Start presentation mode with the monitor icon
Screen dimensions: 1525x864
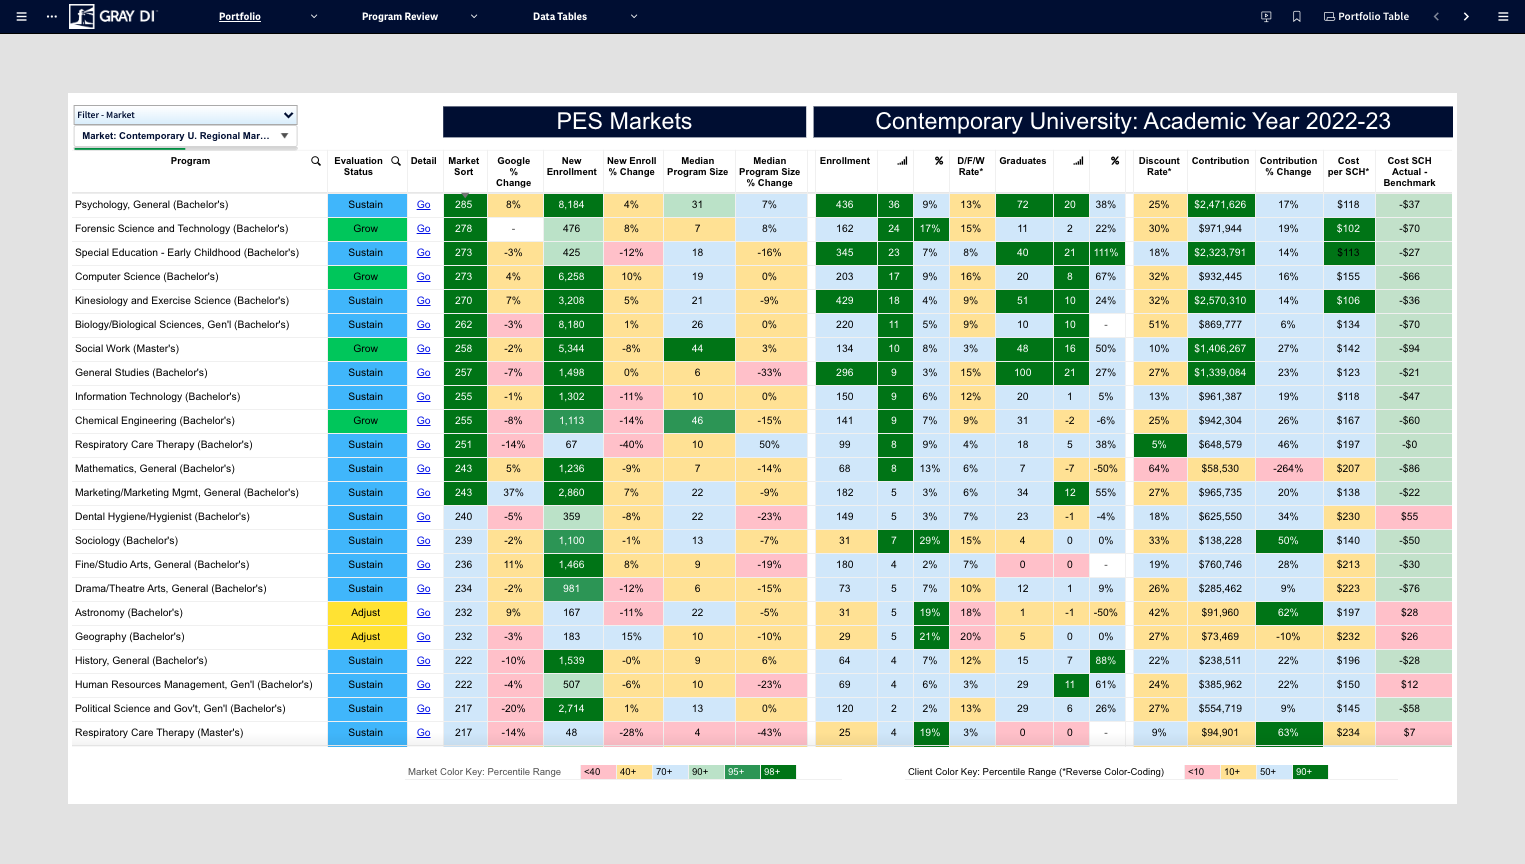pyautogui.click(x=1266, y=17)
